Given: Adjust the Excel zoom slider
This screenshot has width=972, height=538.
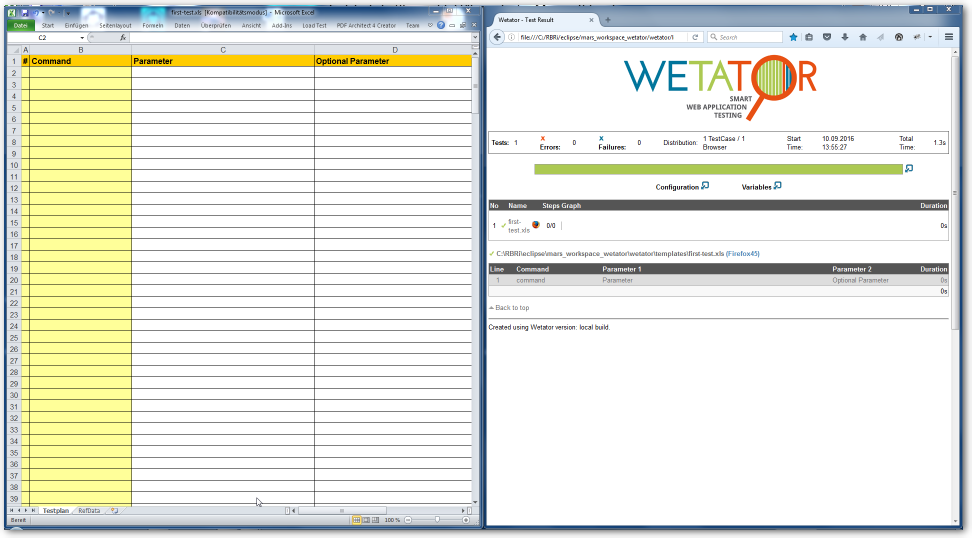Looking at the screenshot, I should [x=437, y=520].
